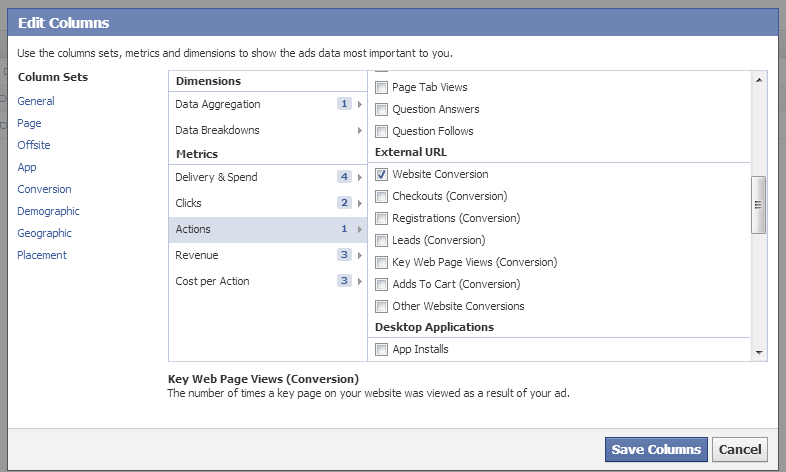Viewport: 786px width, 472px height.
Task: Expand the Clicks metrics arrow
Action: (359, 203)
